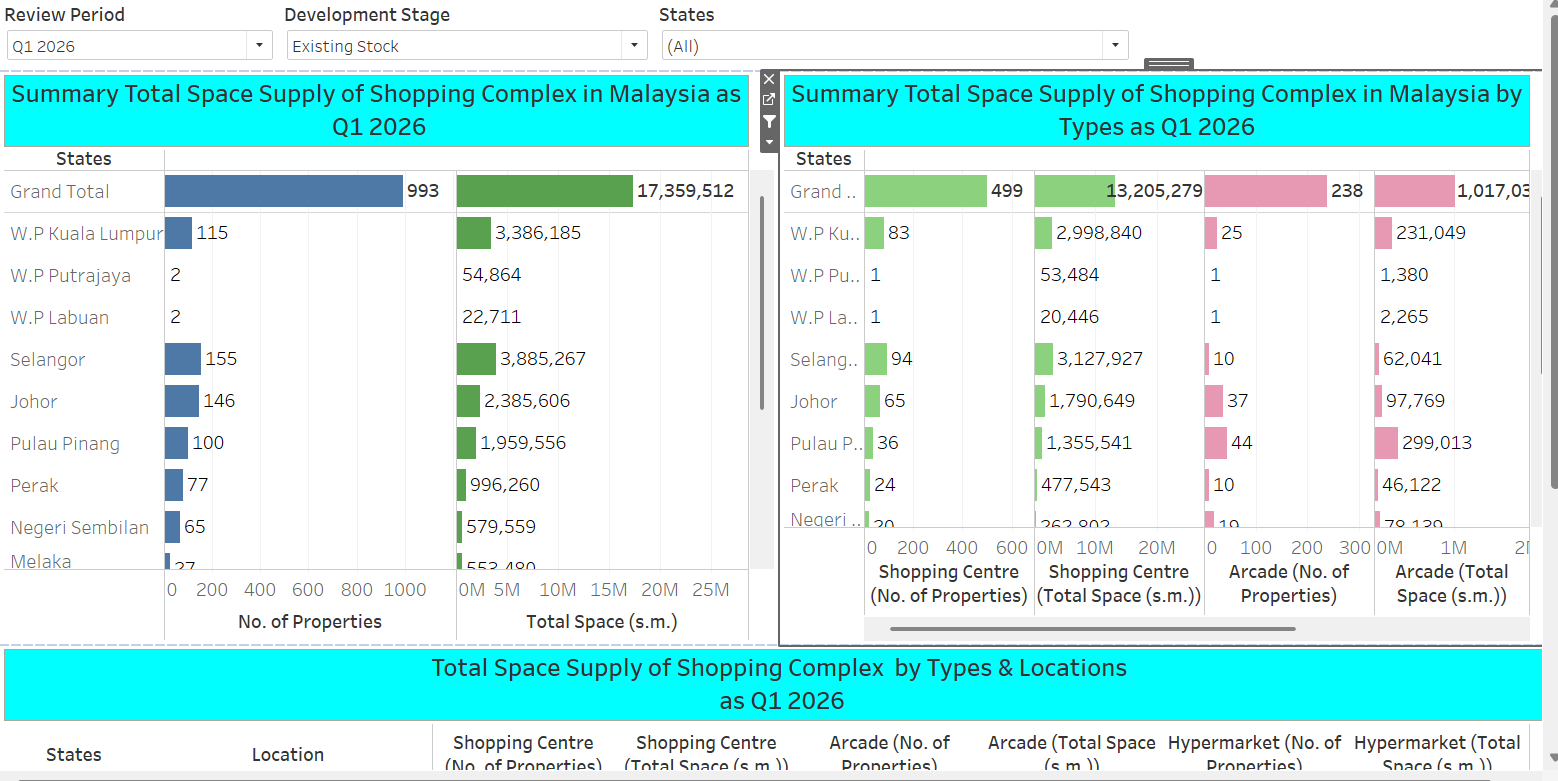Click the blue Perak bar labeled 77
Viewport: 1558px width, 781px height.
point(174,485)
